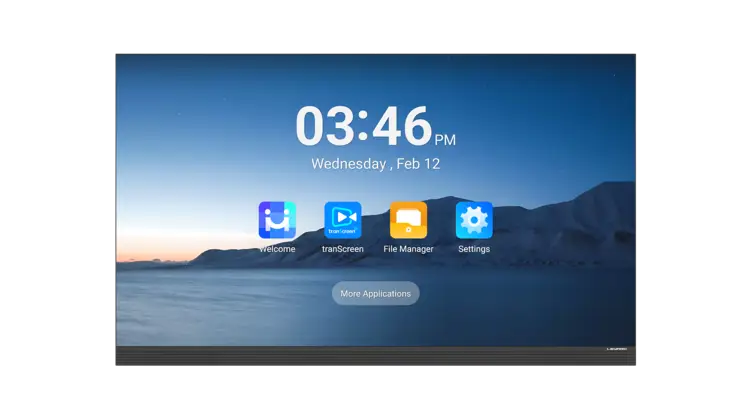Click the minute digits "46" on the clock
The width and height of the screenshot is (746, 418).
400,127
